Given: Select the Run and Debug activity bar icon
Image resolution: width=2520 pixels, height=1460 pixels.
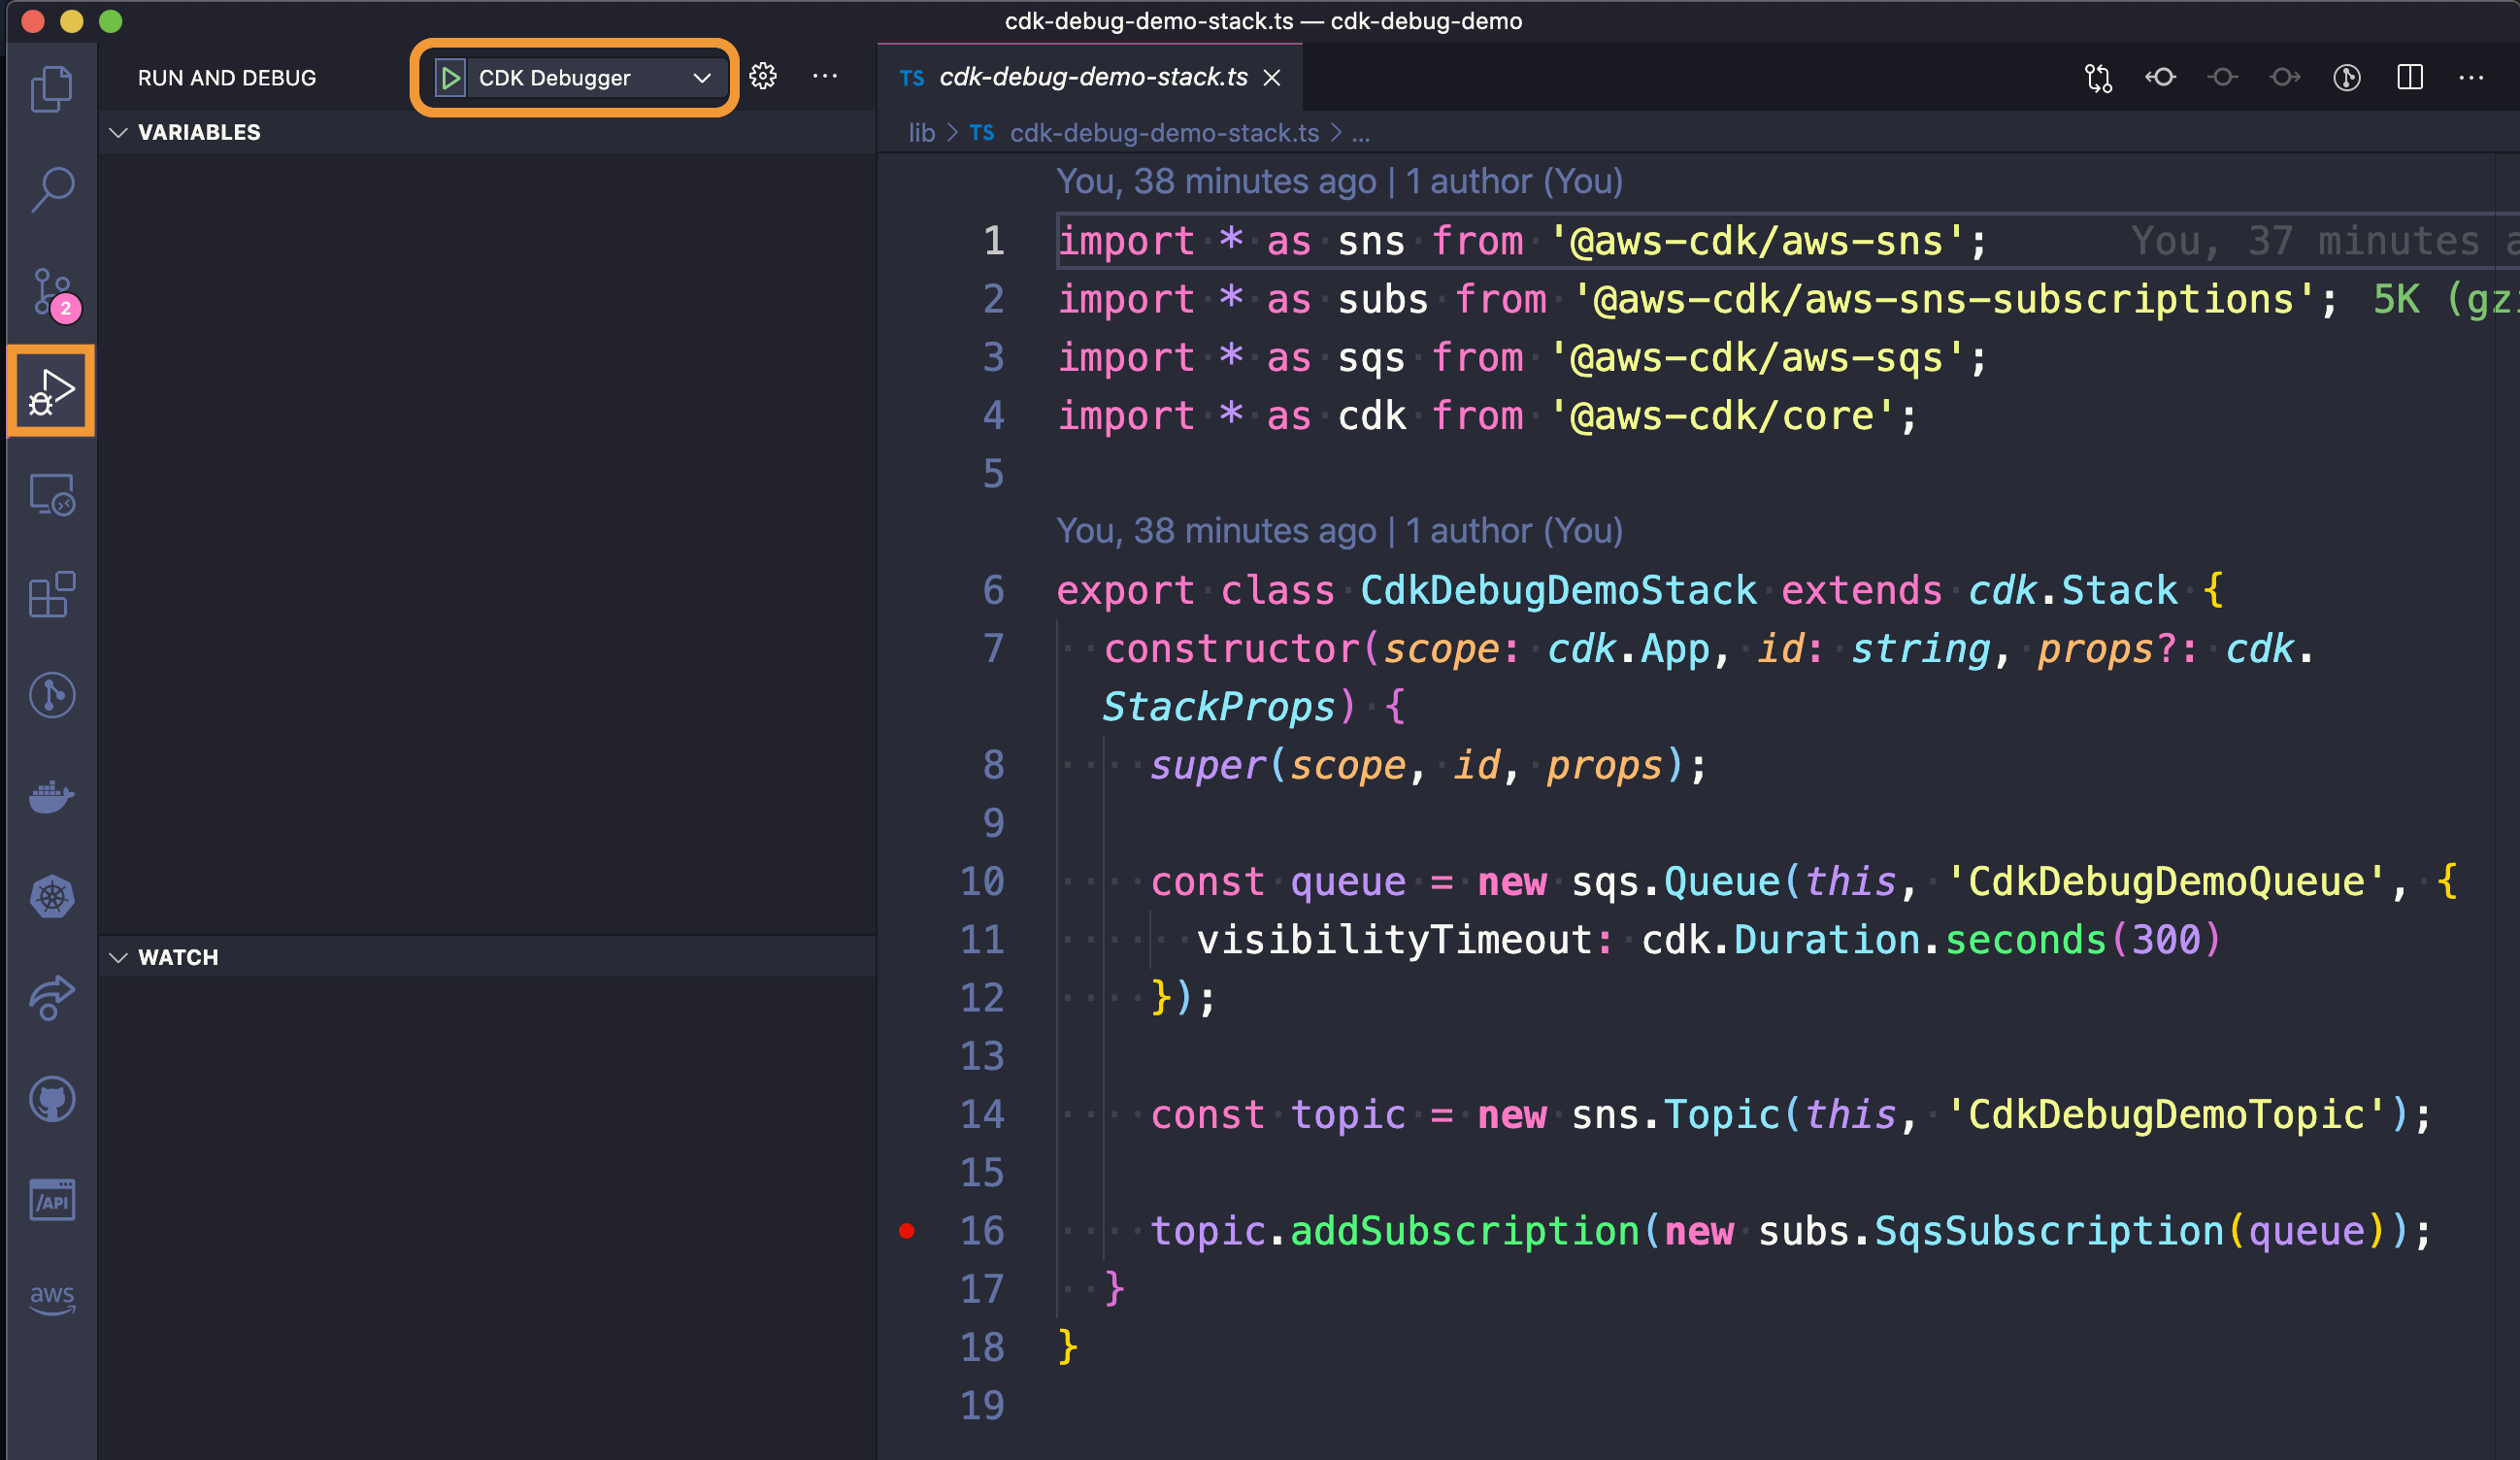Looking at the screenshot, I should [x=51, y=390].
